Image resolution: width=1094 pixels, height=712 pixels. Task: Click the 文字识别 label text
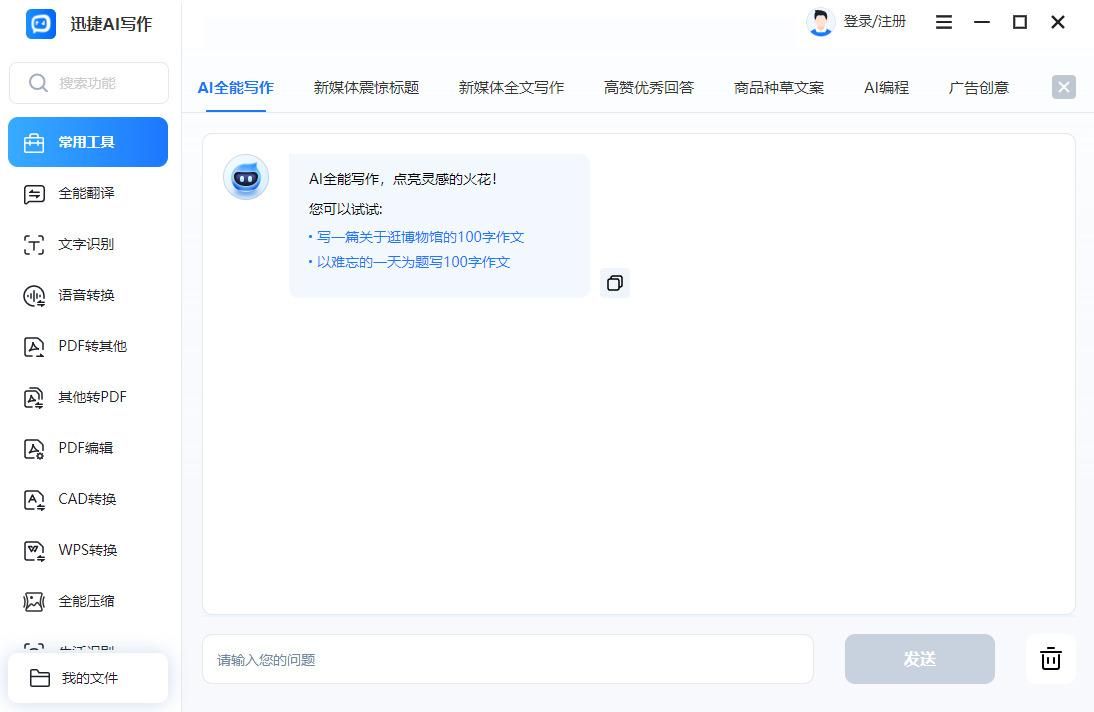pos(86,244)
